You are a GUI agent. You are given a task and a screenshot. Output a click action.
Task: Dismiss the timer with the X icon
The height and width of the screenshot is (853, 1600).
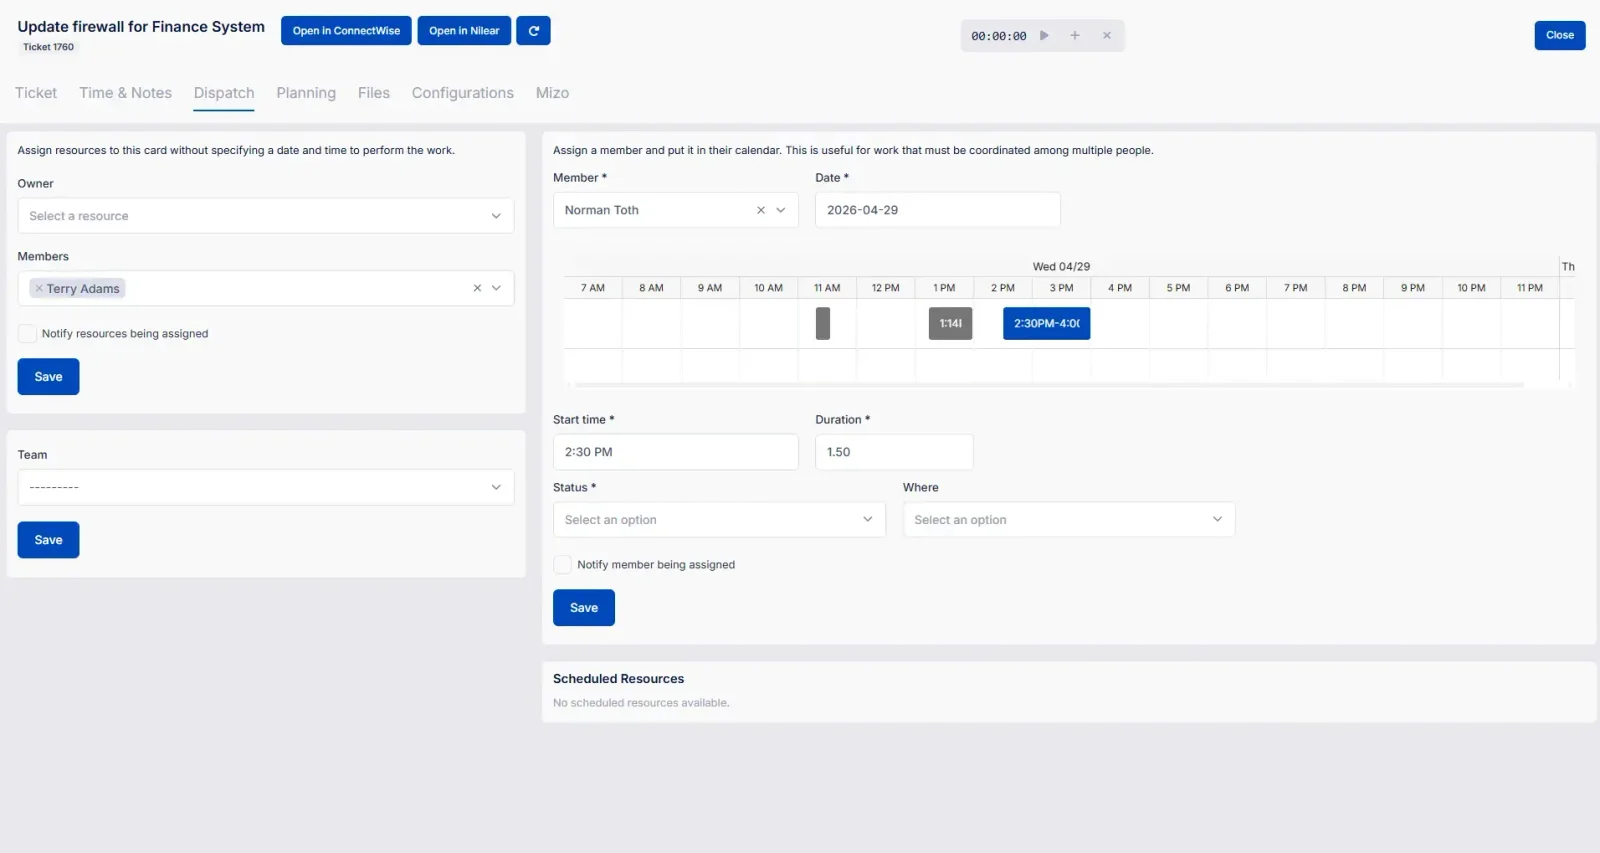tap(1107, 36)
